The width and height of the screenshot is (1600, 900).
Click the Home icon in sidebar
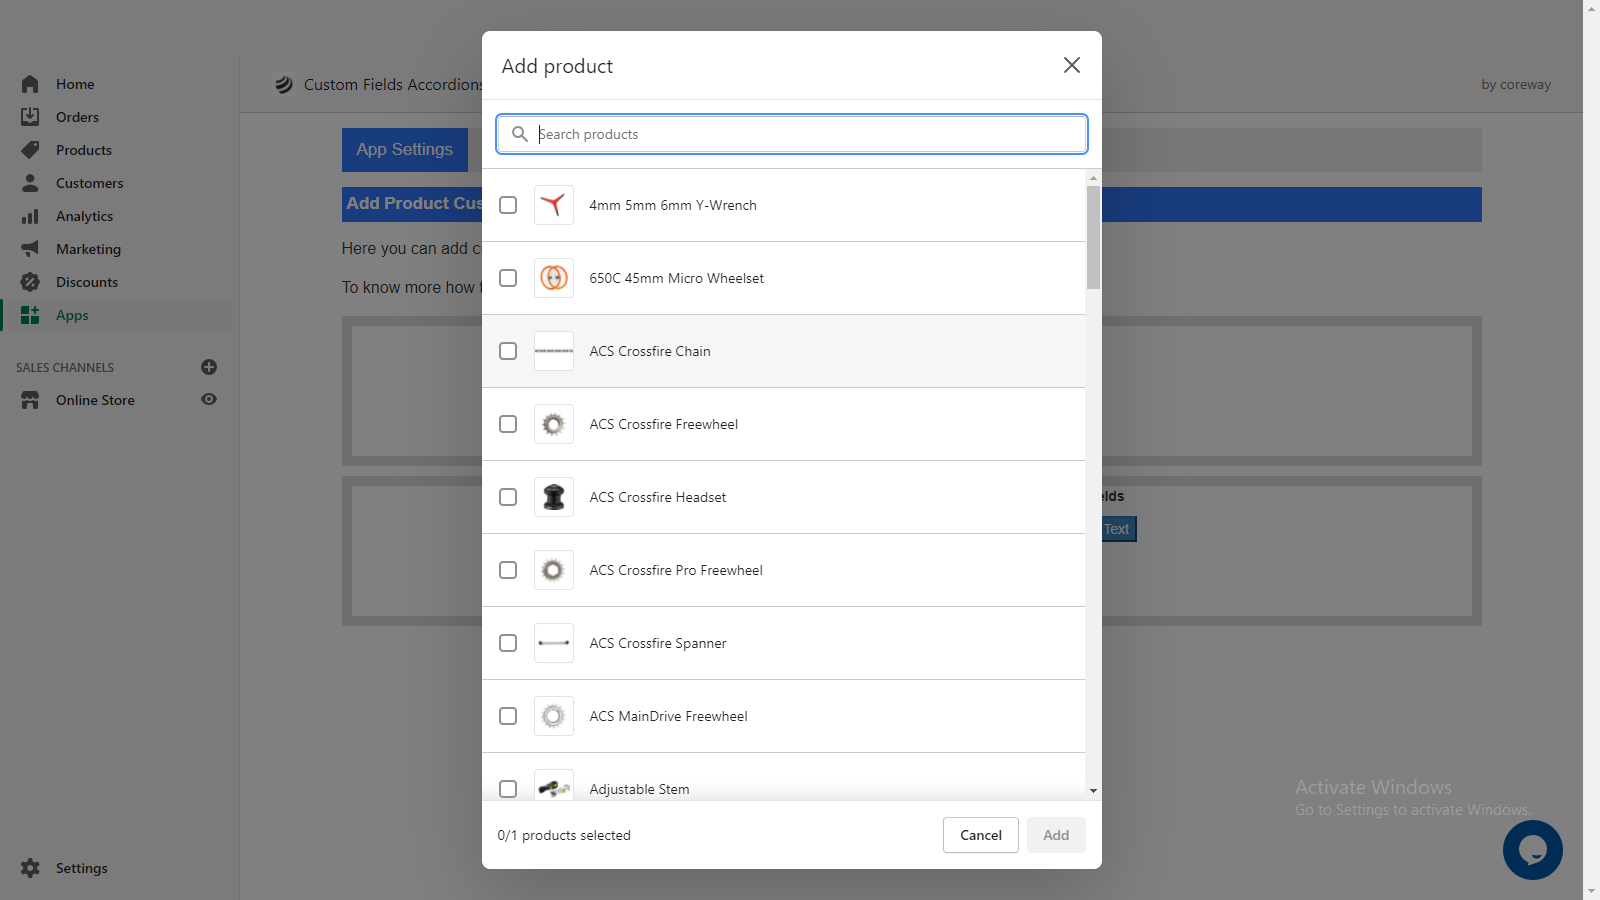click(30, 84)
